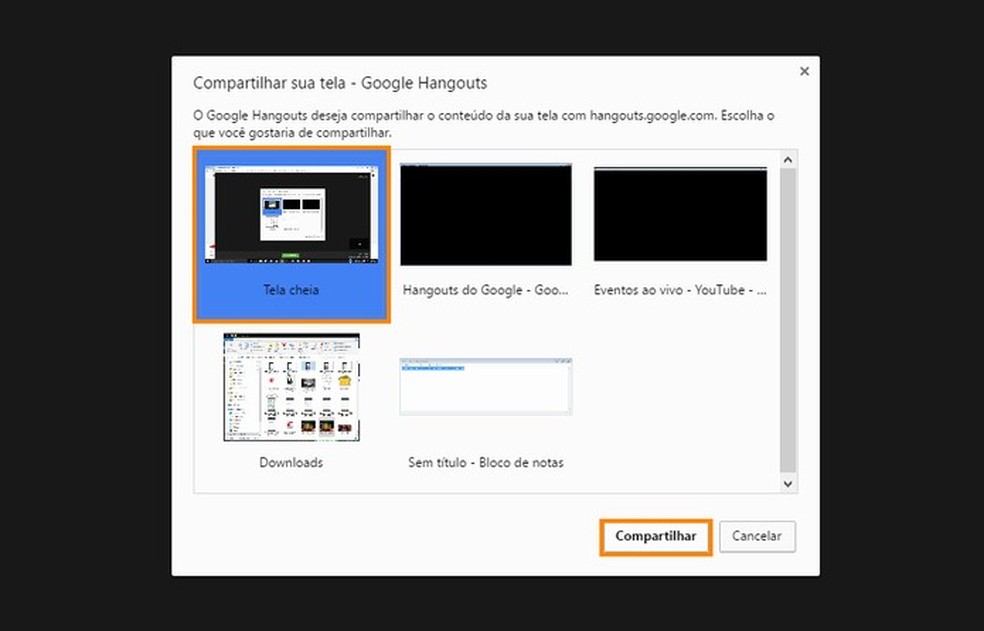Click the vertical scrollbar thumb
This screenshot has width=984, height=631.
point(788,320)
